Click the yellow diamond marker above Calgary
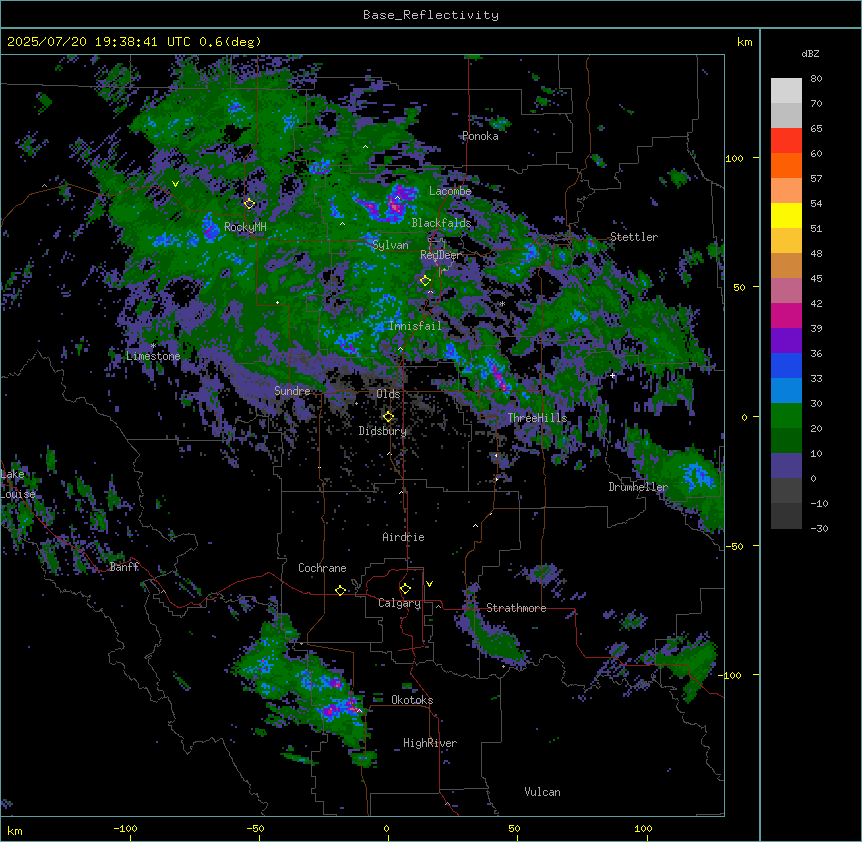 405,589
